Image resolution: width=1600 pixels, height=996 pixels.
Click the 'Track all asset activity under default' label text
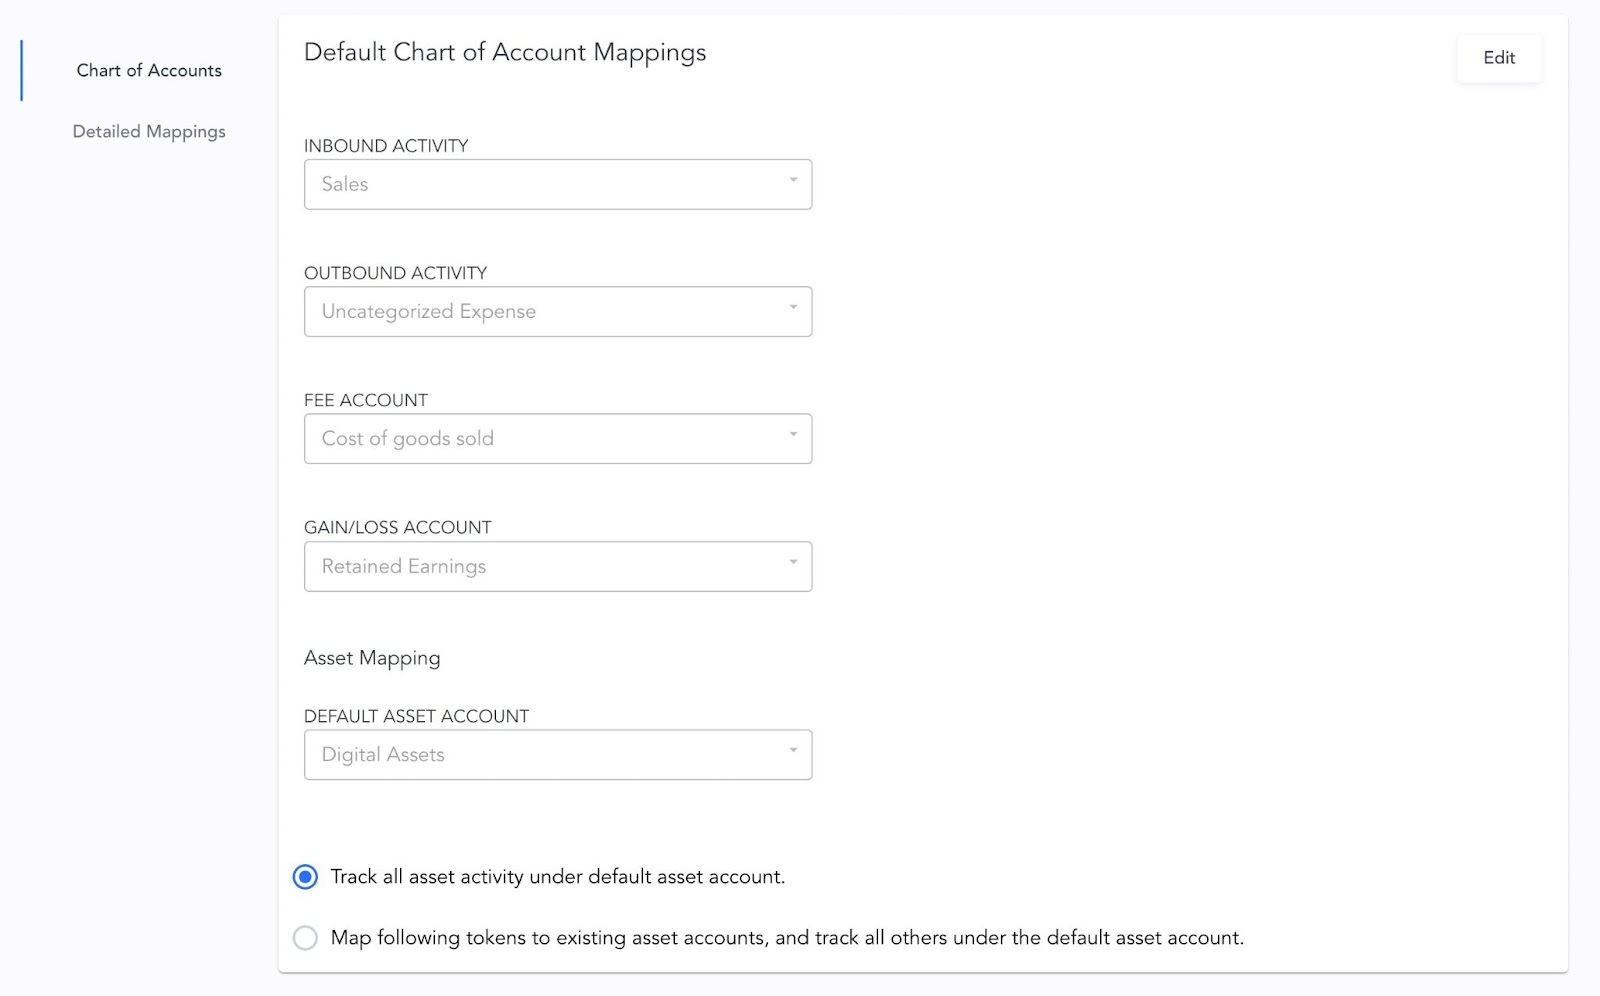click(557, 877)
